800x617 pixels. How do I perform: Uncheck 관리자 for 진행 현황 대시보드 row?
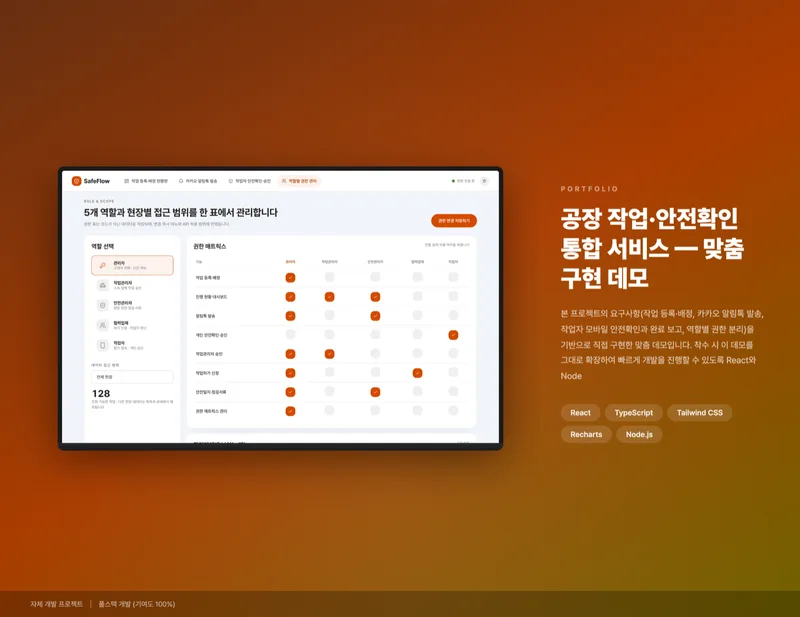[x=290, y=297]
